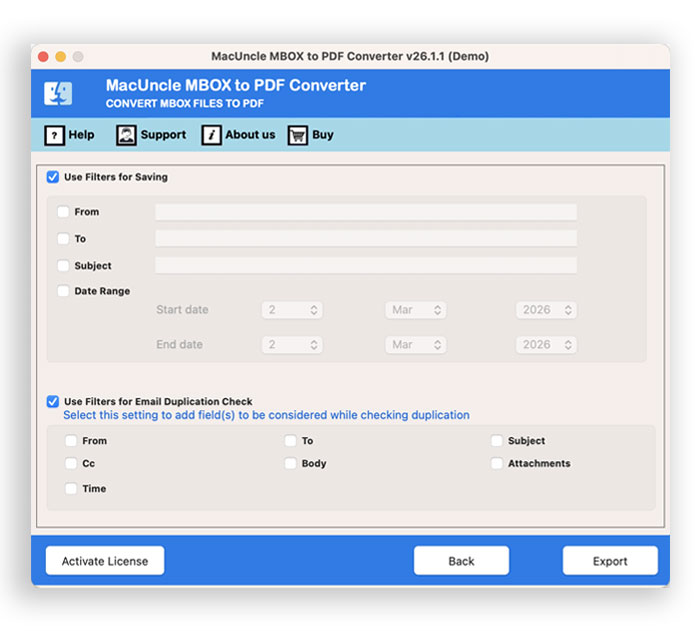
Task: Enable the Subject saving filter checkbox
Action: pos(63,265)
